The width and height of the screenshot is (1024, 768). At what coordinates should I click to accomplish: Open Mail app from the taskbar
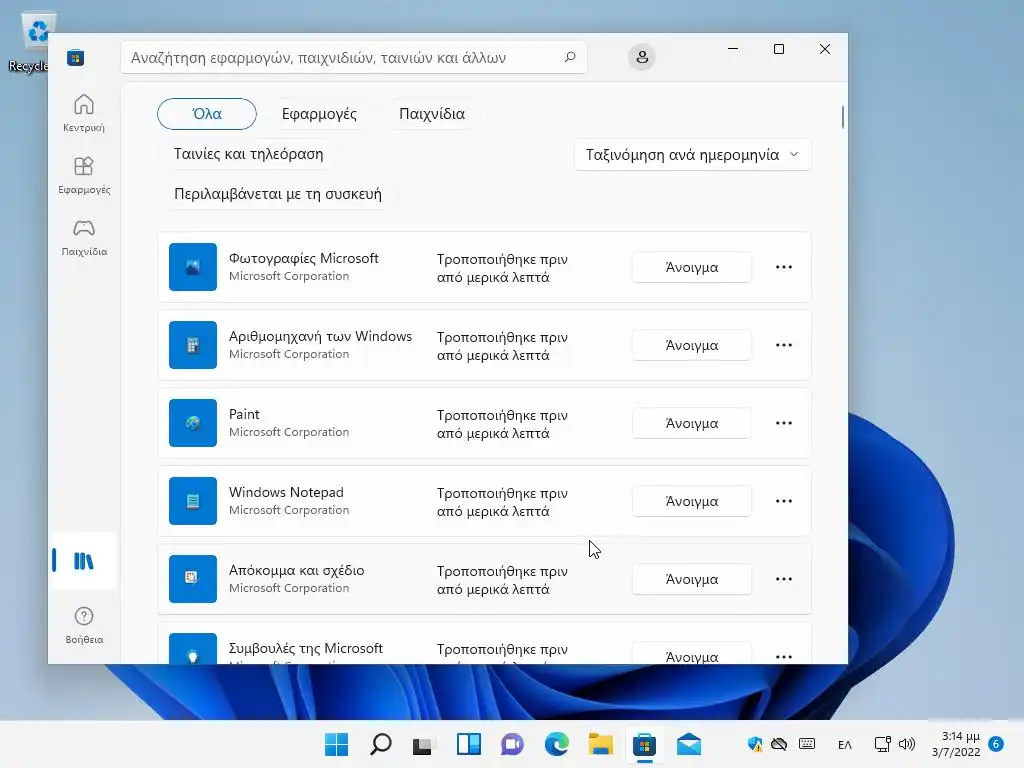click(x=689, y=744)
